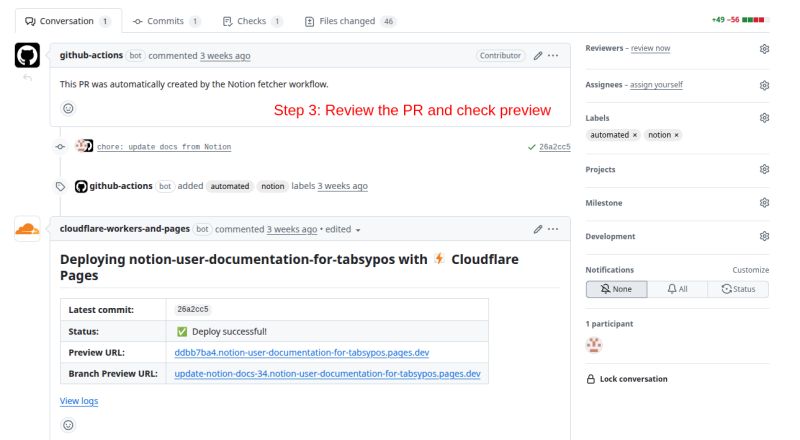This screenshot has width=800, height=440.
Task: Expand the 'edited' history dropdown
Action: click(343, 230)
